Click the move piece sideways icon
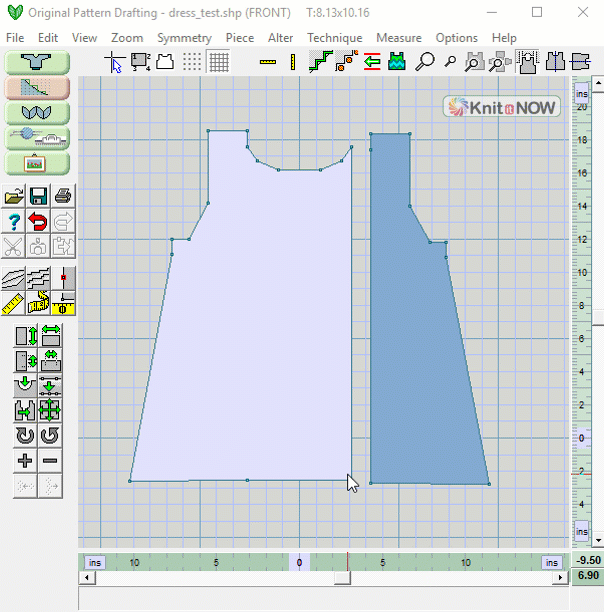This screenshot has height=612, width=604. tap(26, 411)
